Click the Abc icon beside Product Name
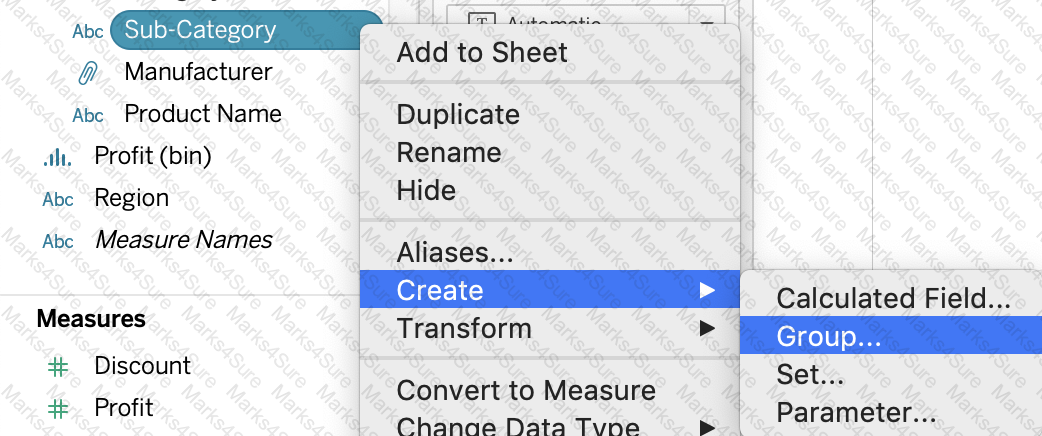 coord(88,115)
